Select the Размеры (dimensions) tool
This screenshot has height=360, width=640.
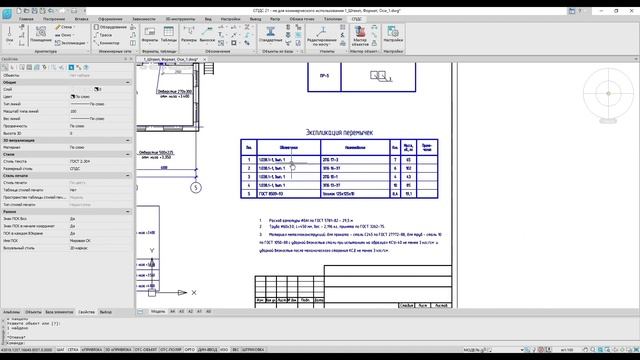tap(189, 34)
